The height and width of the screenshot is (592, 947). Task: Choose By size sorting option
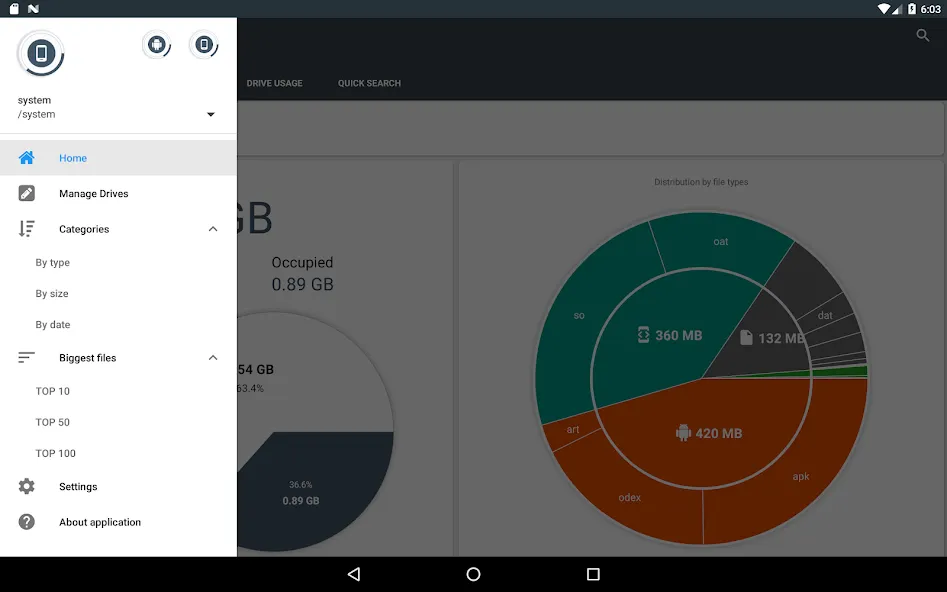coord(52,294)
